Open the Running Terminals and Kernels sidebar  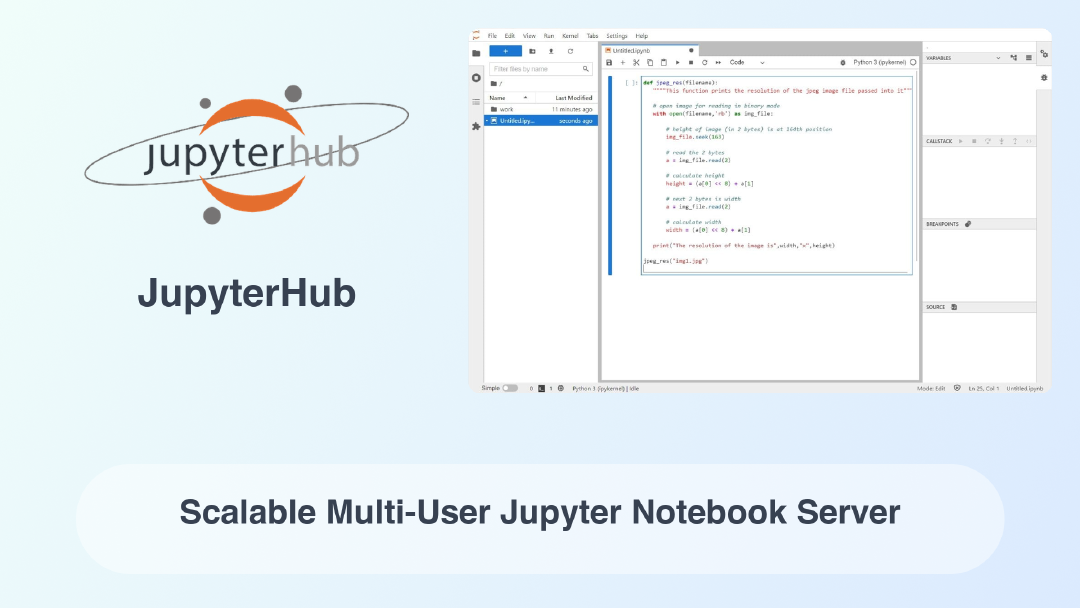point(476,78)
